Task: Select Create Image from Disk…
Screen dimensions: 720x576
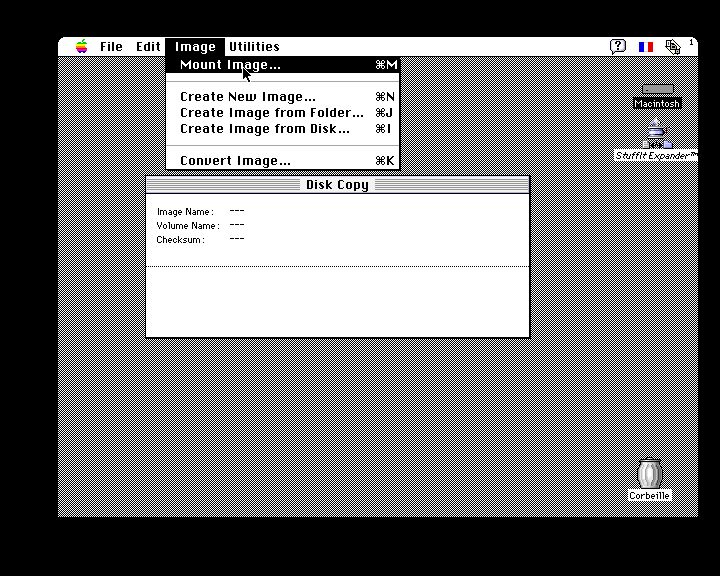Action: coord(264,129)
